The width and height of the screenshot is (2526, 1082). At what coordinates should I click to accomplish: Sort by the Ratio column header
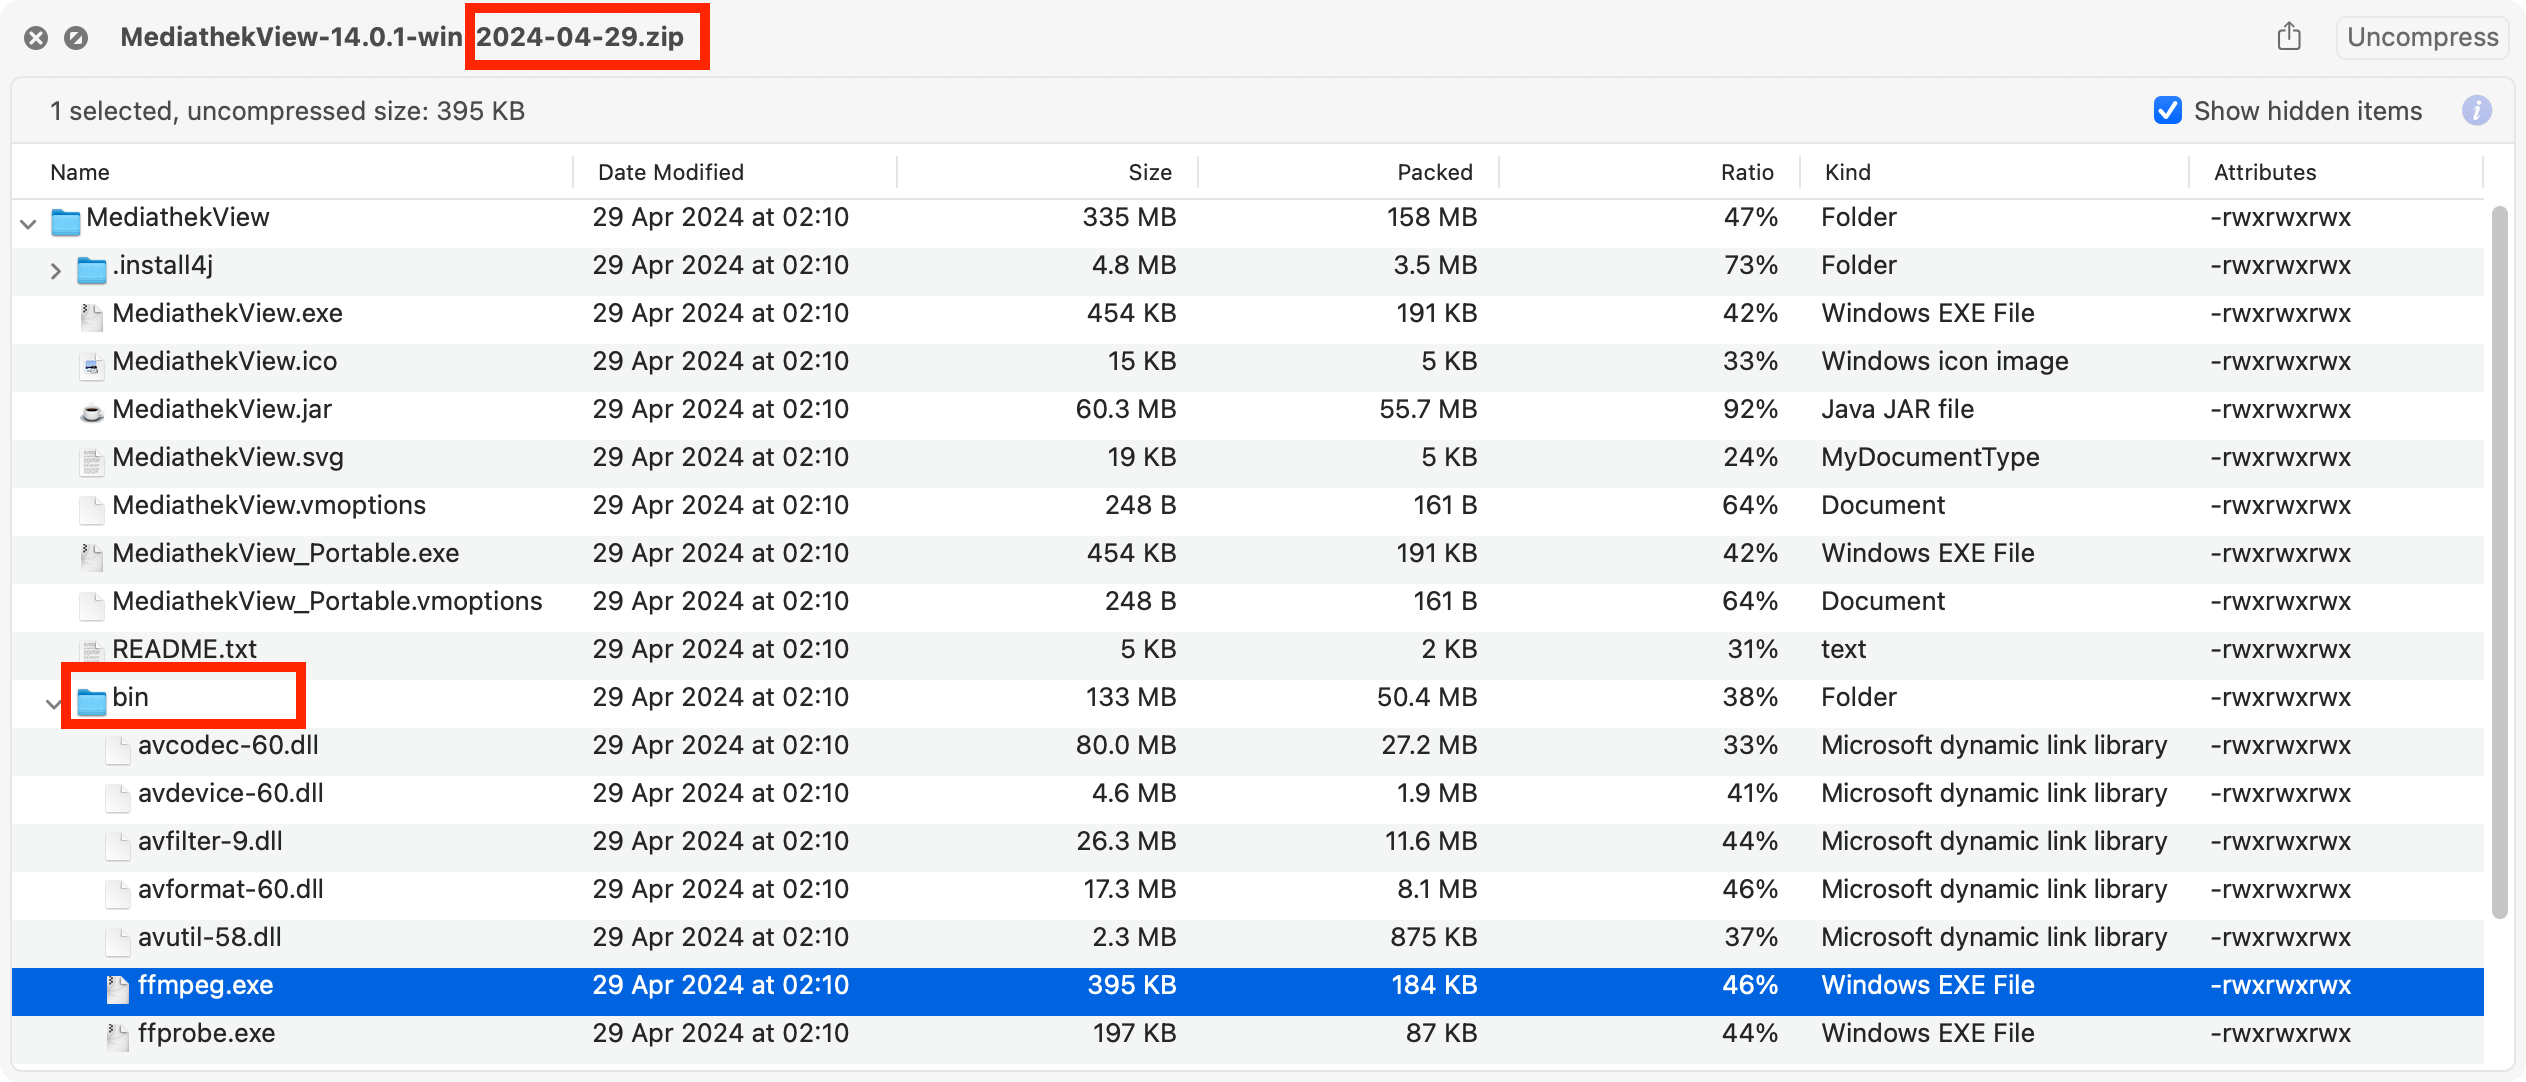click(1747, 172)
